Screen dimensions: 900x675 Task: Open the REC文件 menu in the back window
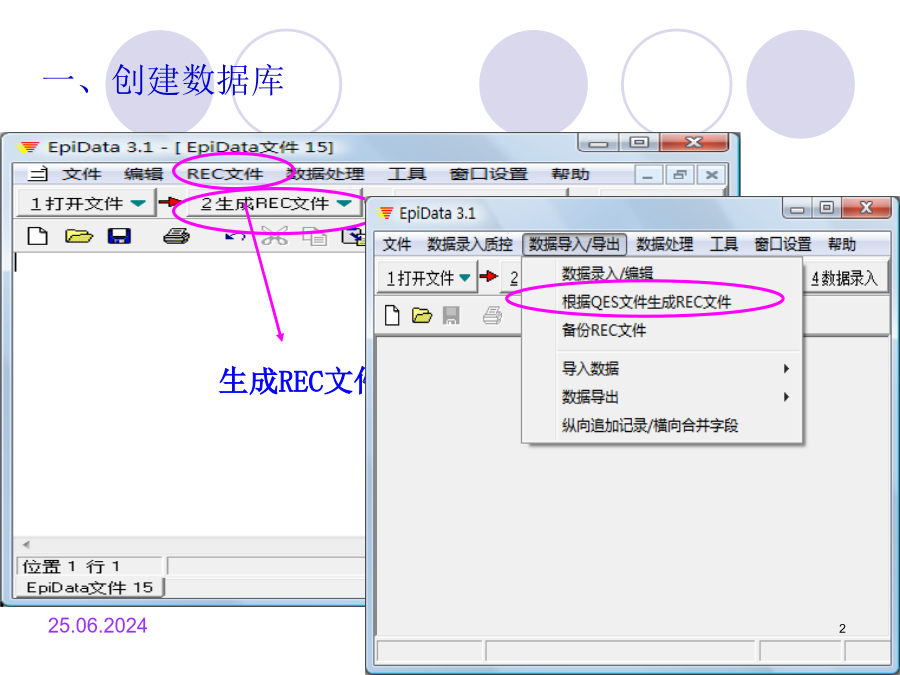[225, 174]
